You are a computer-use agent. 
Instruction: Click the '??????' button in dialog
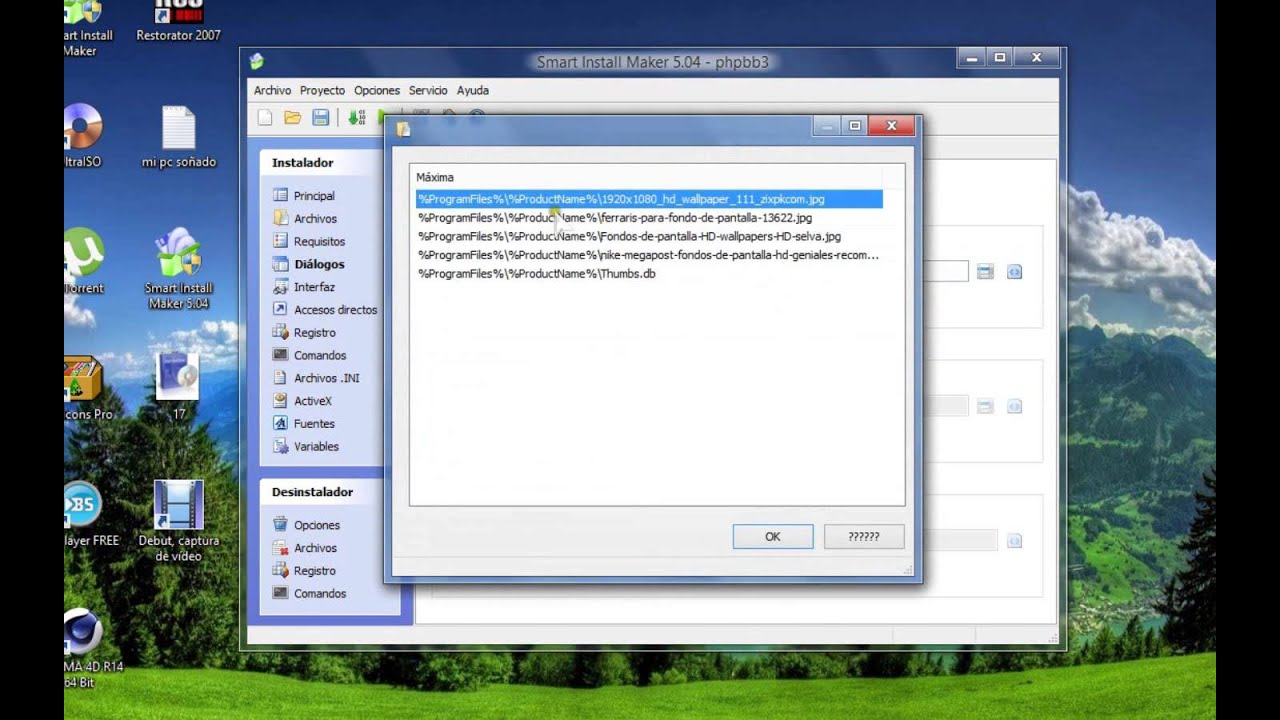coord(864,537)
